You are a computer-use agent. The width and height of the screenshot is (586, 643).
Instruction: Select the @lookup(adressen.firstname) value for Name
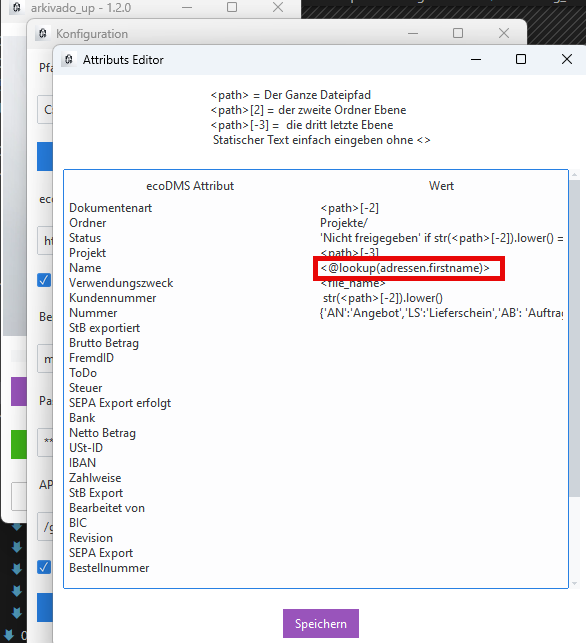click(405, 268)
